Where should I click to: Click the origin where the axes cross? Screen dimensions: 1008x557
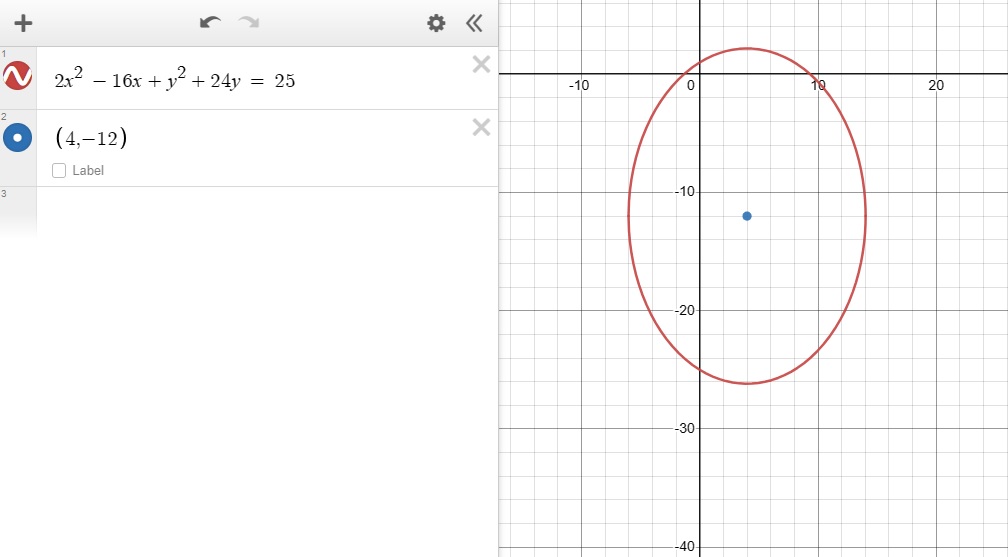coord(700,73)
